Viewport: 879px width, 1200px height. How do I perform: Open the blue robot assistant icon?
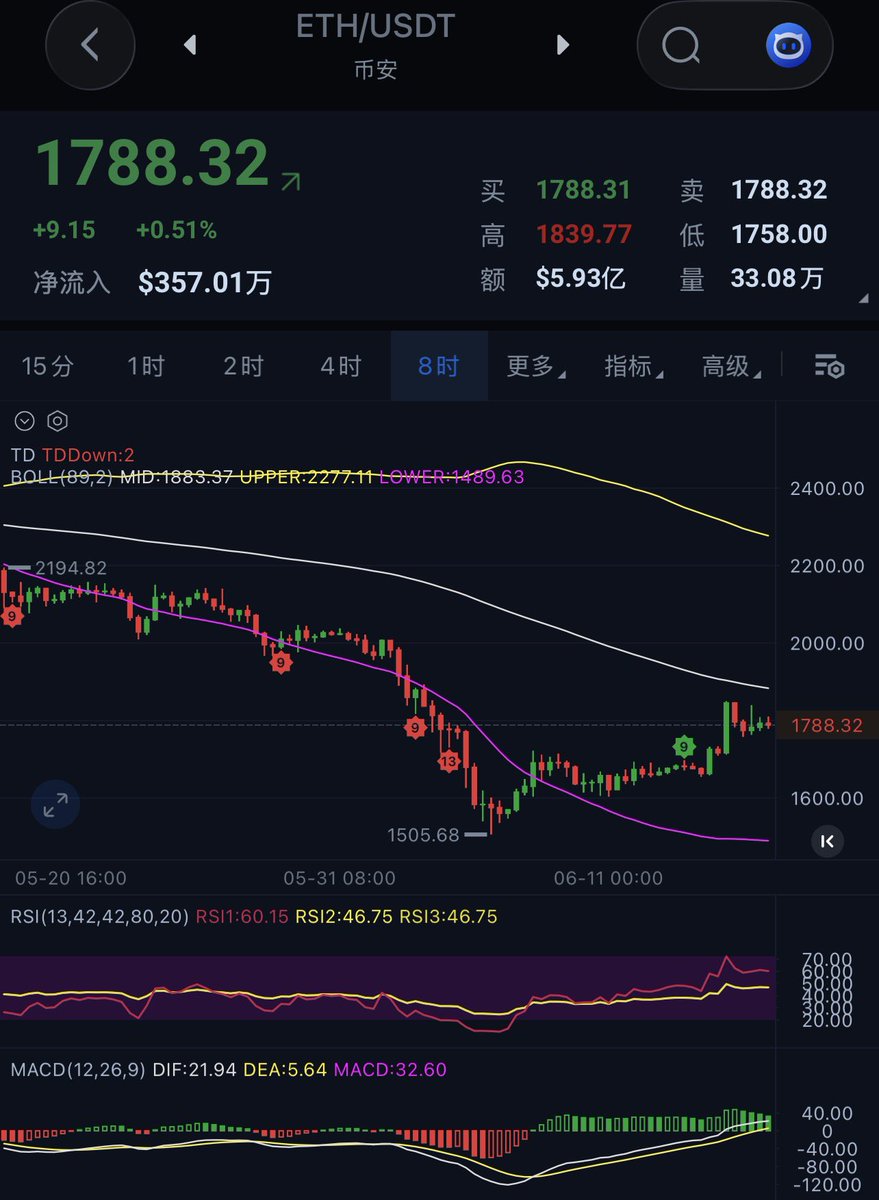tap(789, 45)
